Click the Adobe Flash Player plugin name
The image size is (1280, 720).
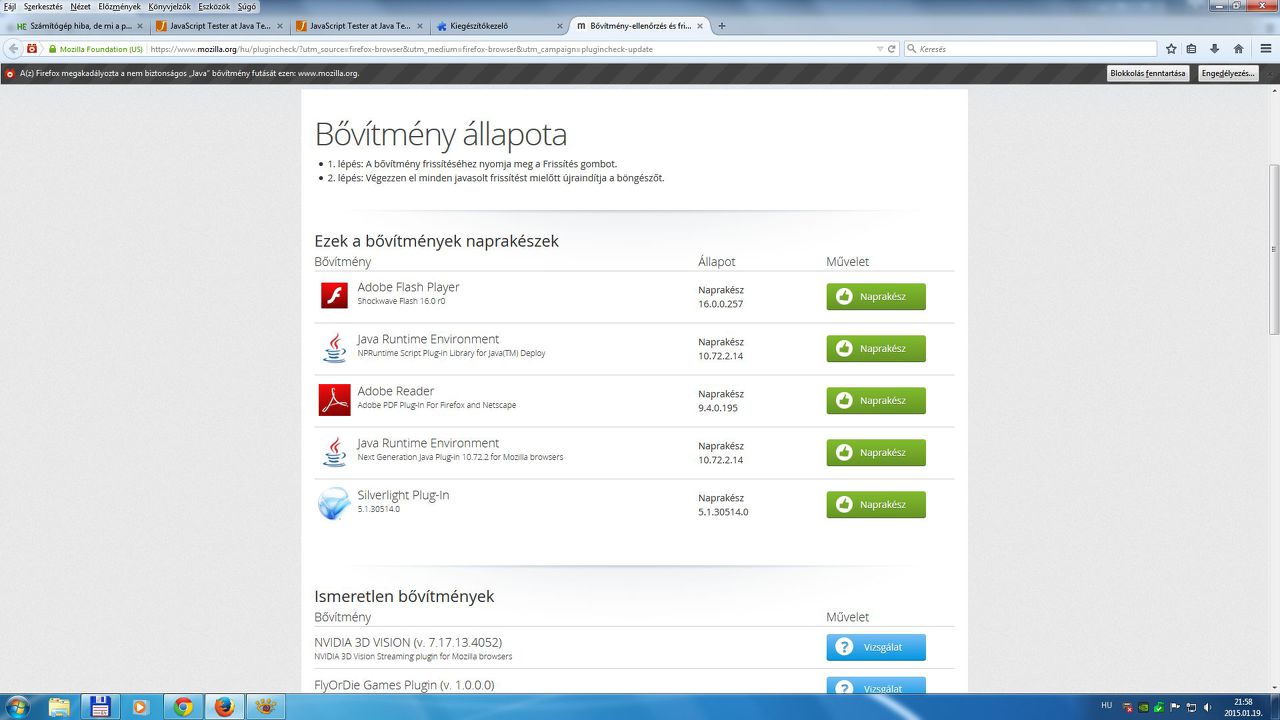408,287
